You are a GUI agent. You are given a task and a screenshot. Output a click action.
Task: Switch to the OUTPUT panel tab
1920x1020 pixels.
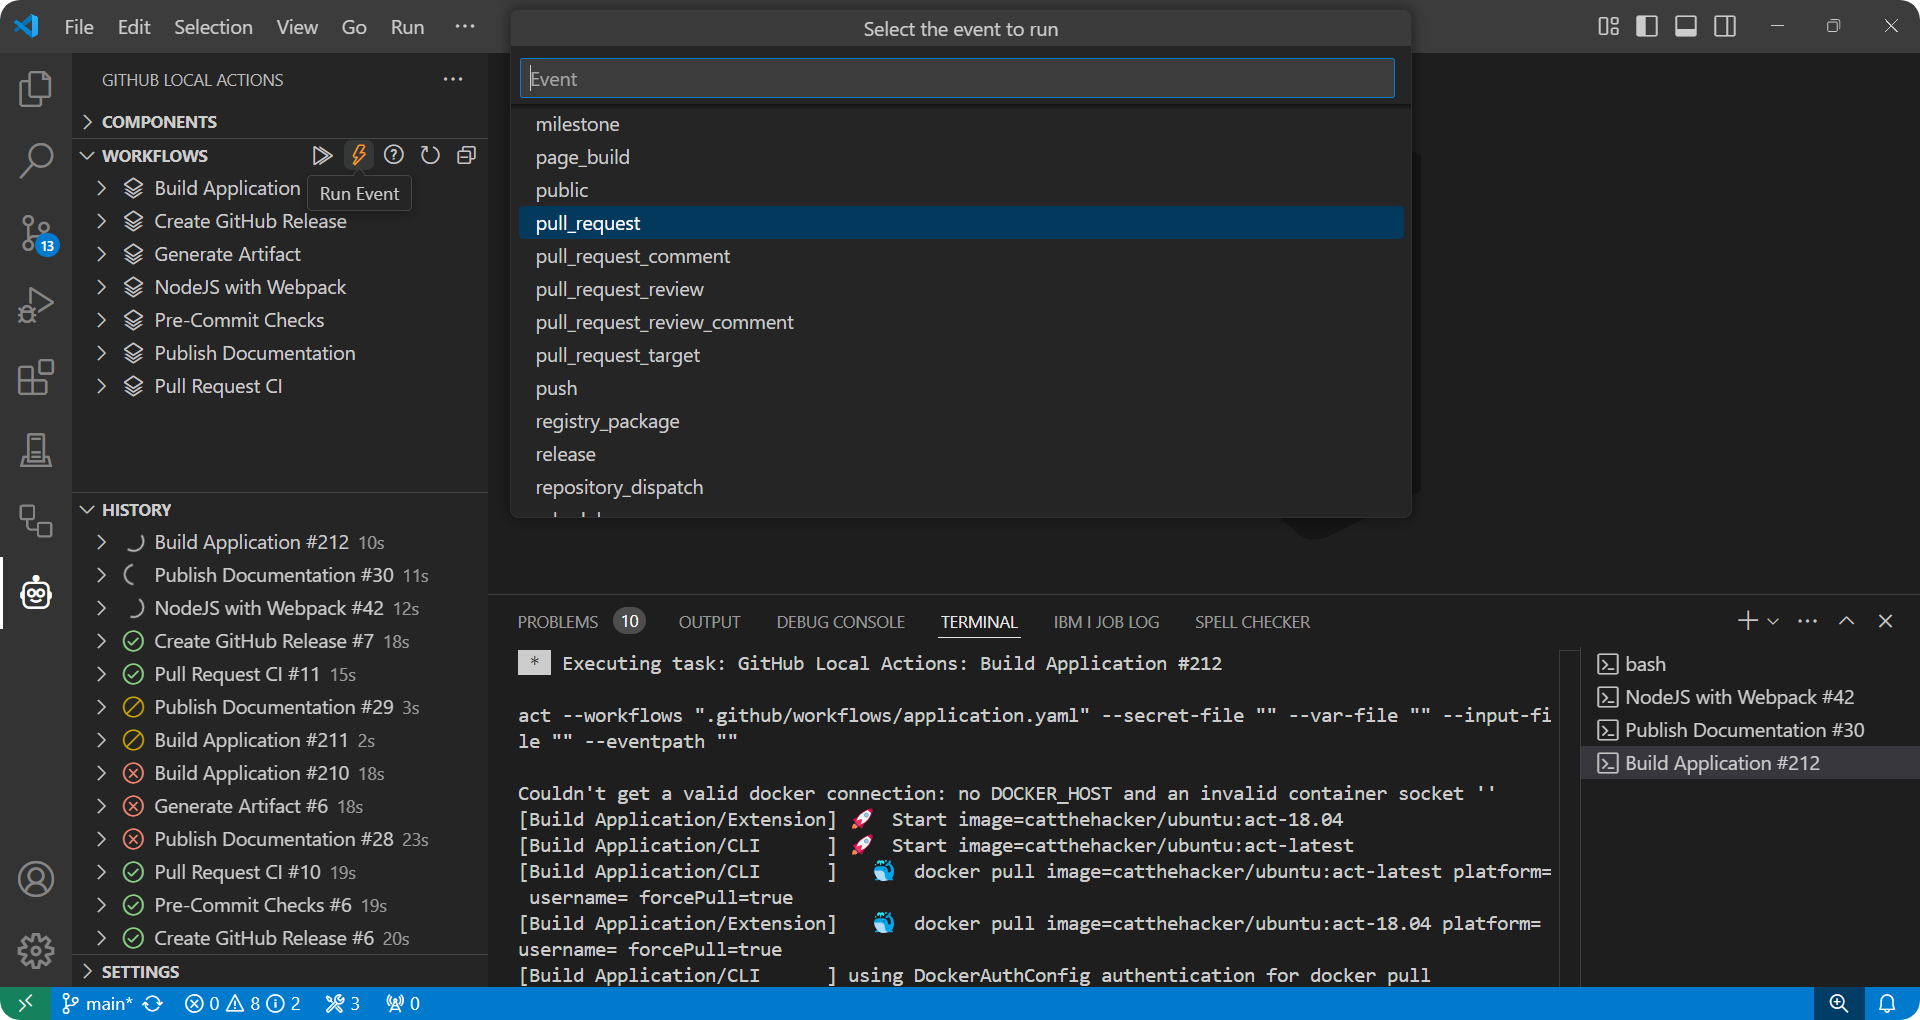pyautogui.click(x=709, y=621)
